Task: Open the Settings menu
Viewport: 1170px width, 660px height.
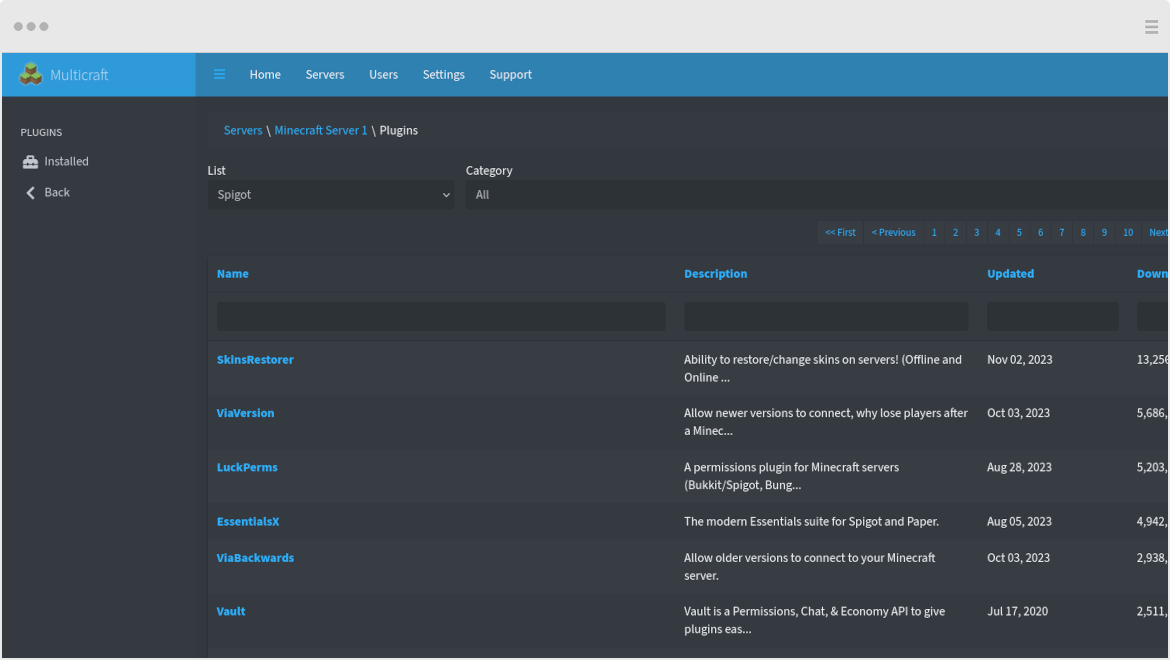Action: point(443,75)
